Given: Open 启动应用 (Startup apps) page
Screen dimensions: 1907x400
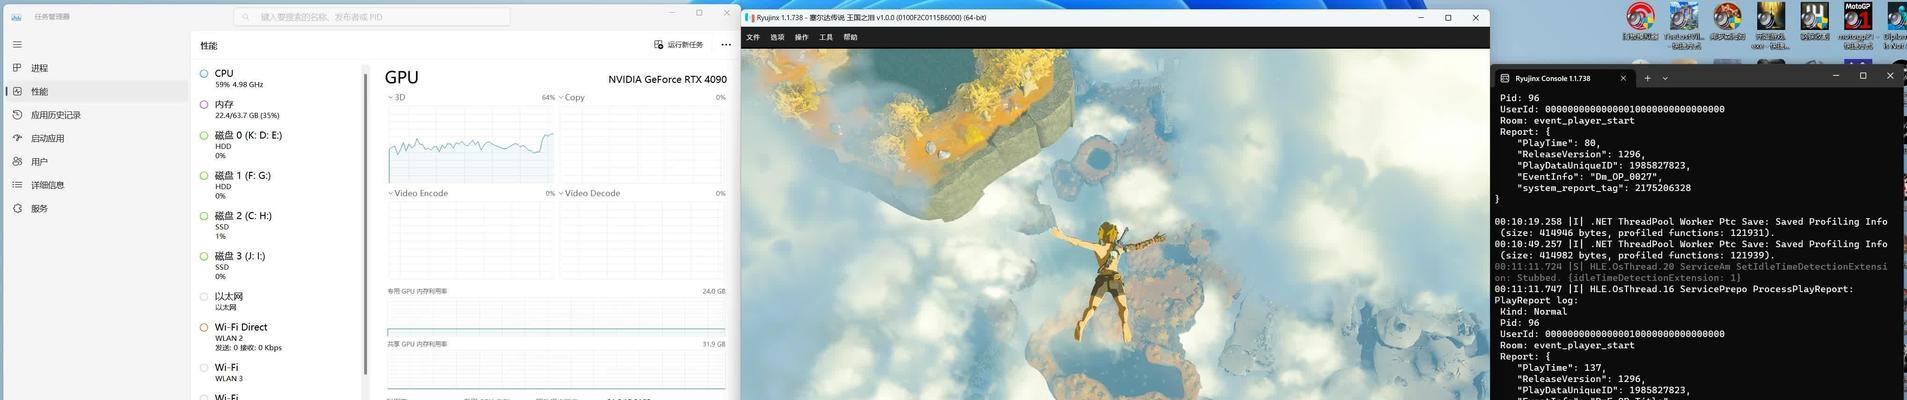Looking at the screenshot, I should 95,138.
